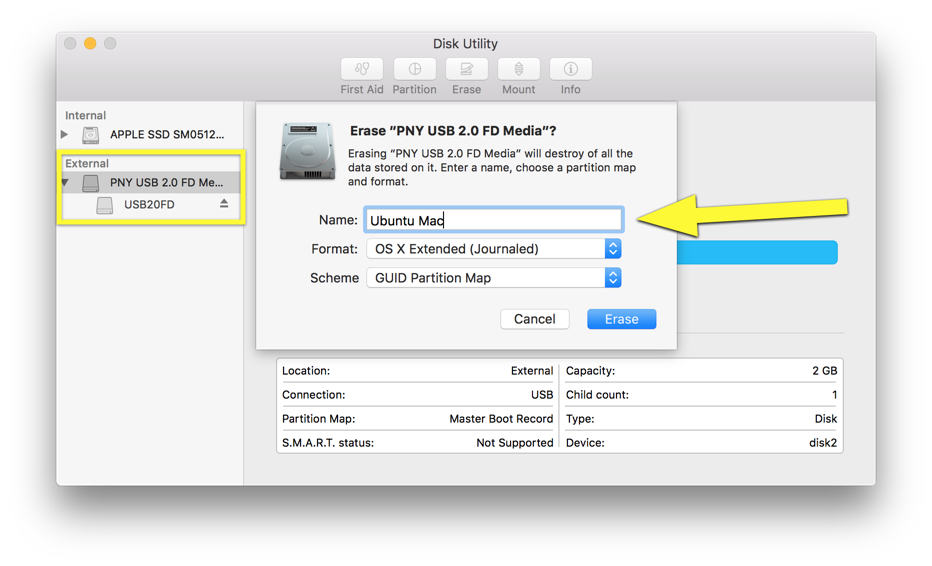Click the Mount toolbar icon
Image resolution: width=932 pixels, height=566 pixels.
click(x=518, y=69)
